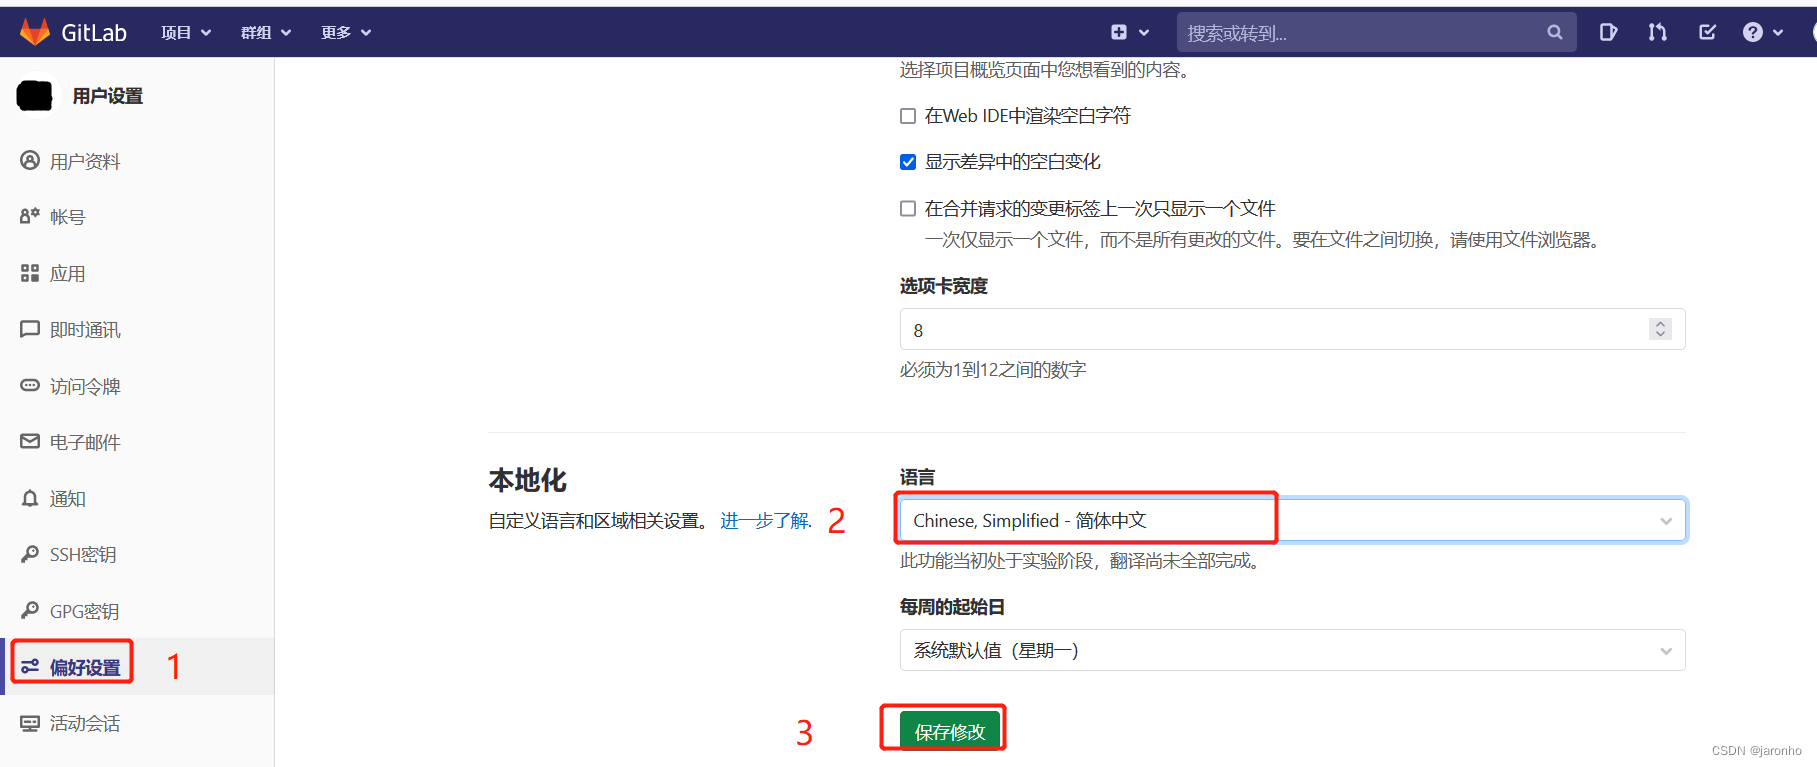Click the tab width stepper arrows
The image size is (1817, 767).
pyautogui.click(x=1660, y=329)
